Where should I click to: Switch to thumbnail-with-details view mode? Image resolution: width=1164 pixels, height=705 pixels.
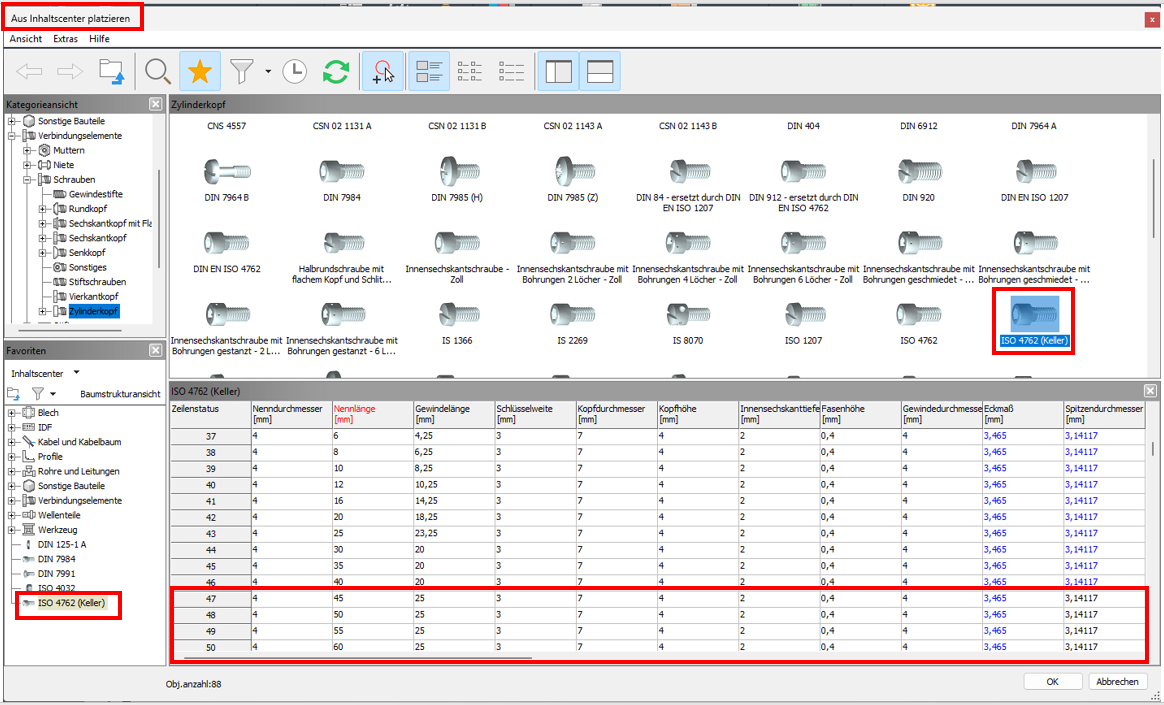click(429, 71)
